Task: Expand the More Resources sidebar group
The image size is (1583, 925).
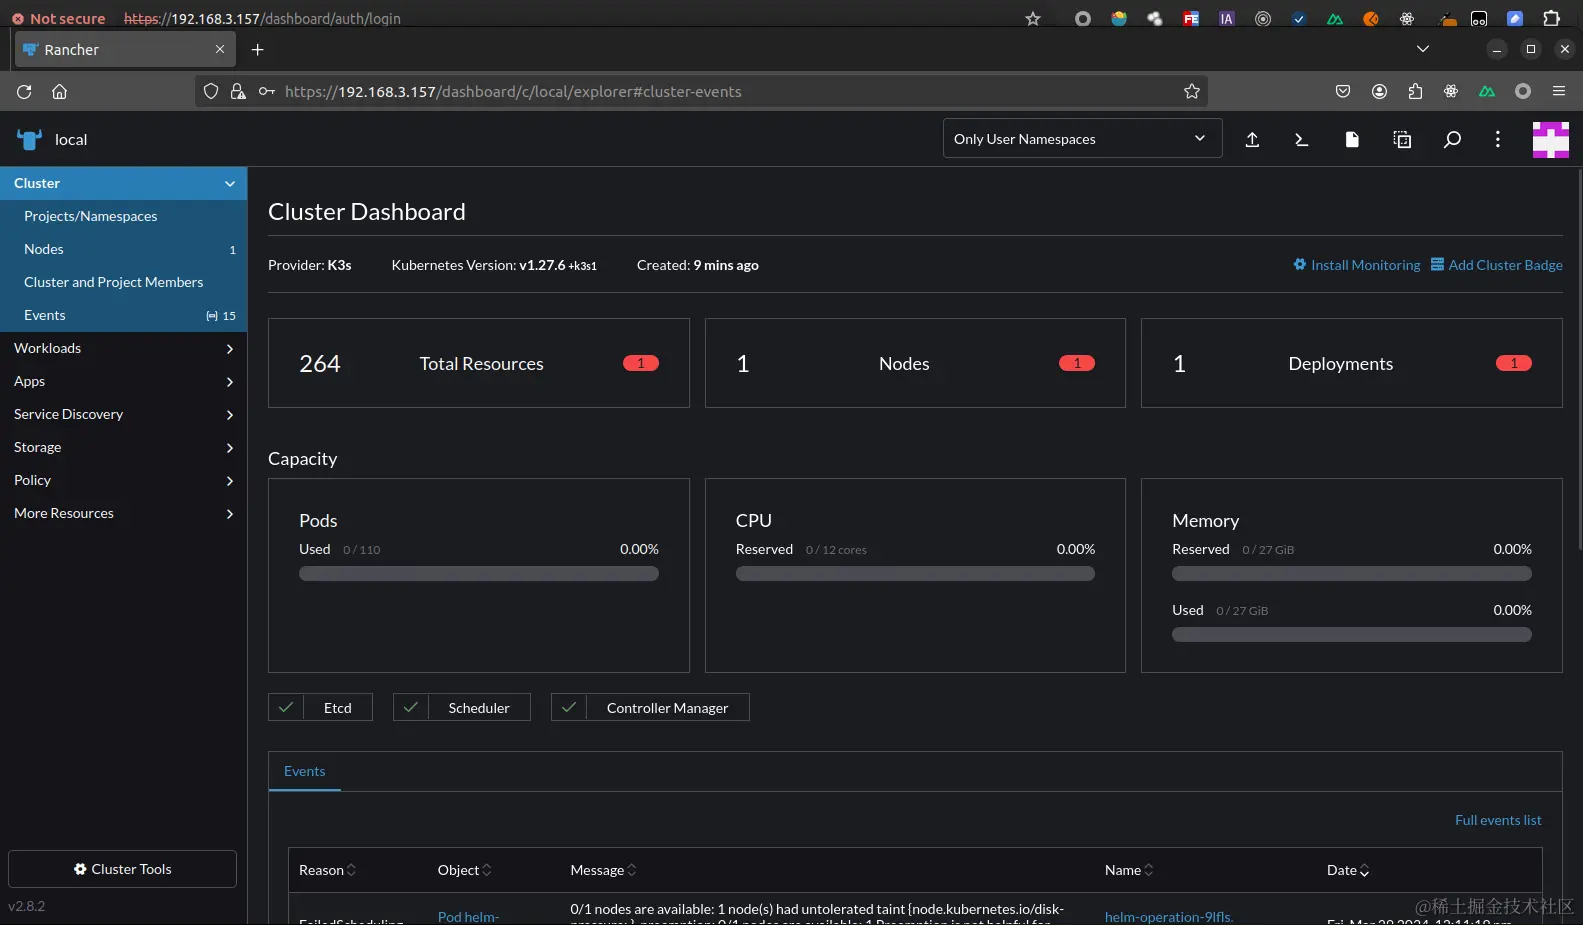Action: click(230, 513)
